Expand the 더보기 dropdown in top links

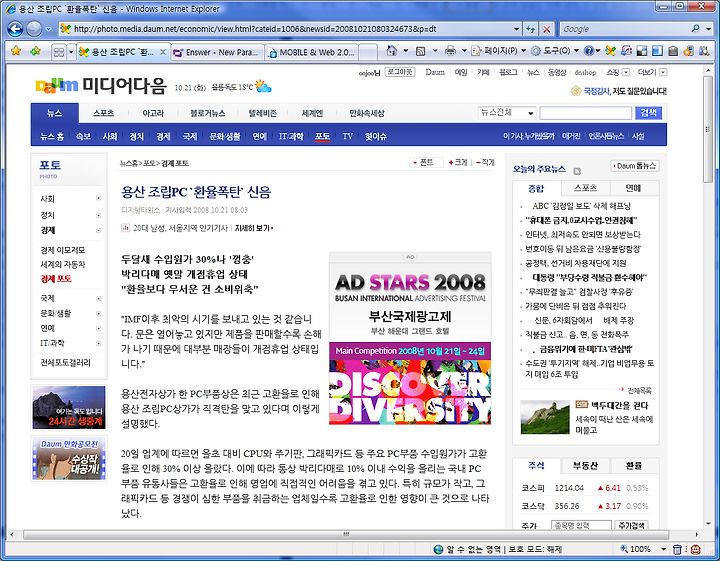(x=663, y=73)
